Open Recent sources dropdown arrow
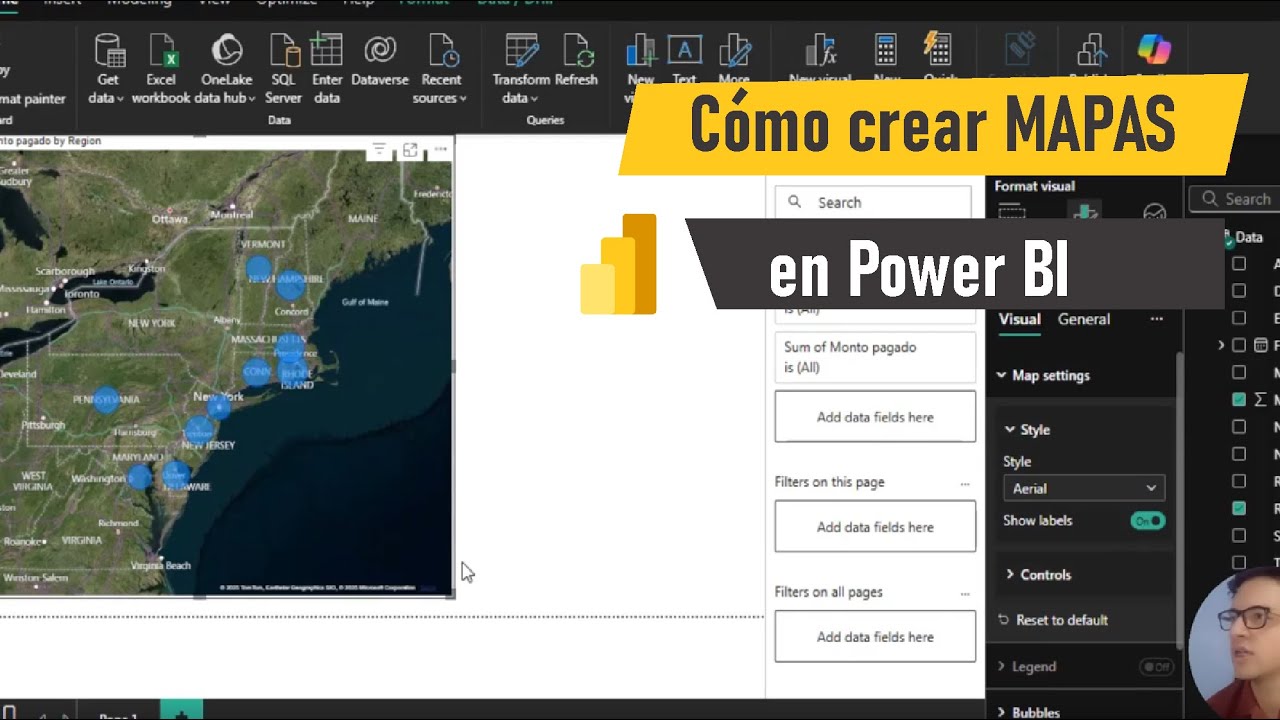The image size is (1280, 720). [x=462, y=98]
